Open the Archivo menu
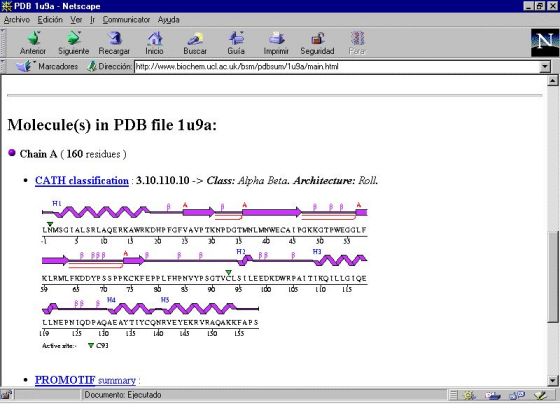Screen dimensions: 560x420 [x=17, y=20]
